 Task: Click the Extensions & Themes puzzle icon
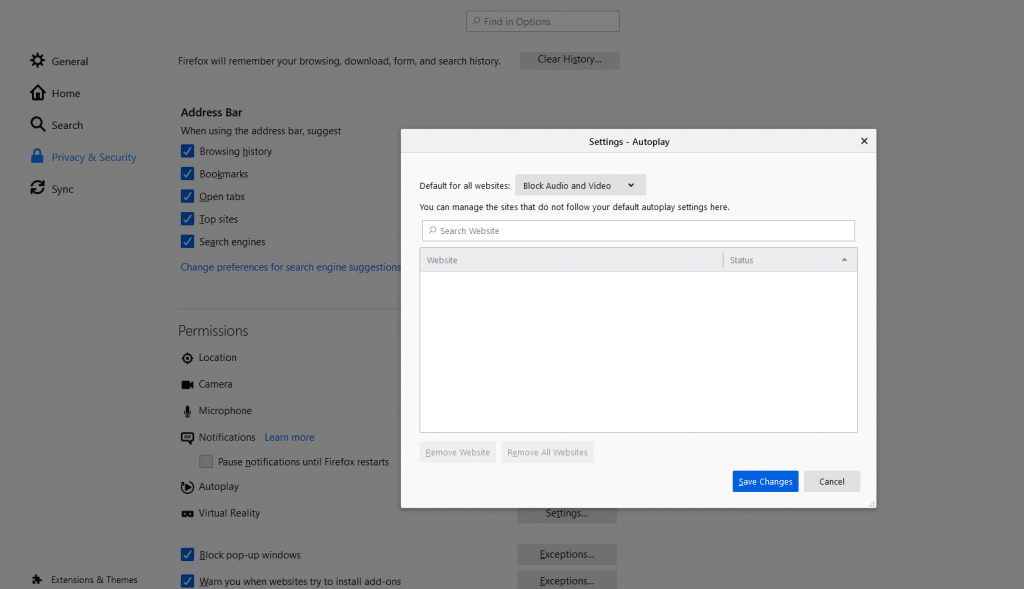(35, 578)
